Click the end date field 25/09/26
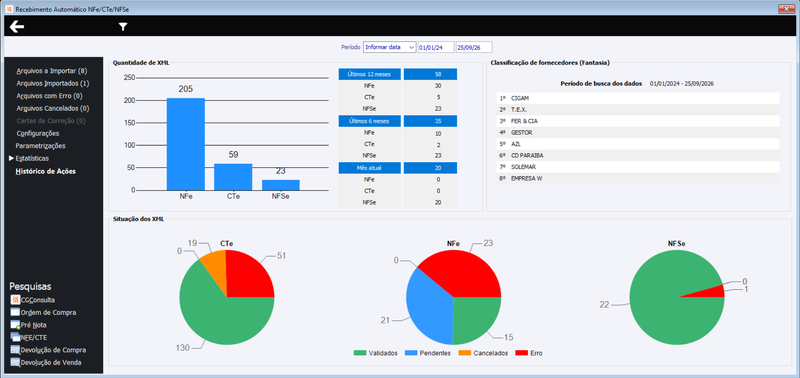This screenshot has width=800, height=378. (x=474, y=47)
